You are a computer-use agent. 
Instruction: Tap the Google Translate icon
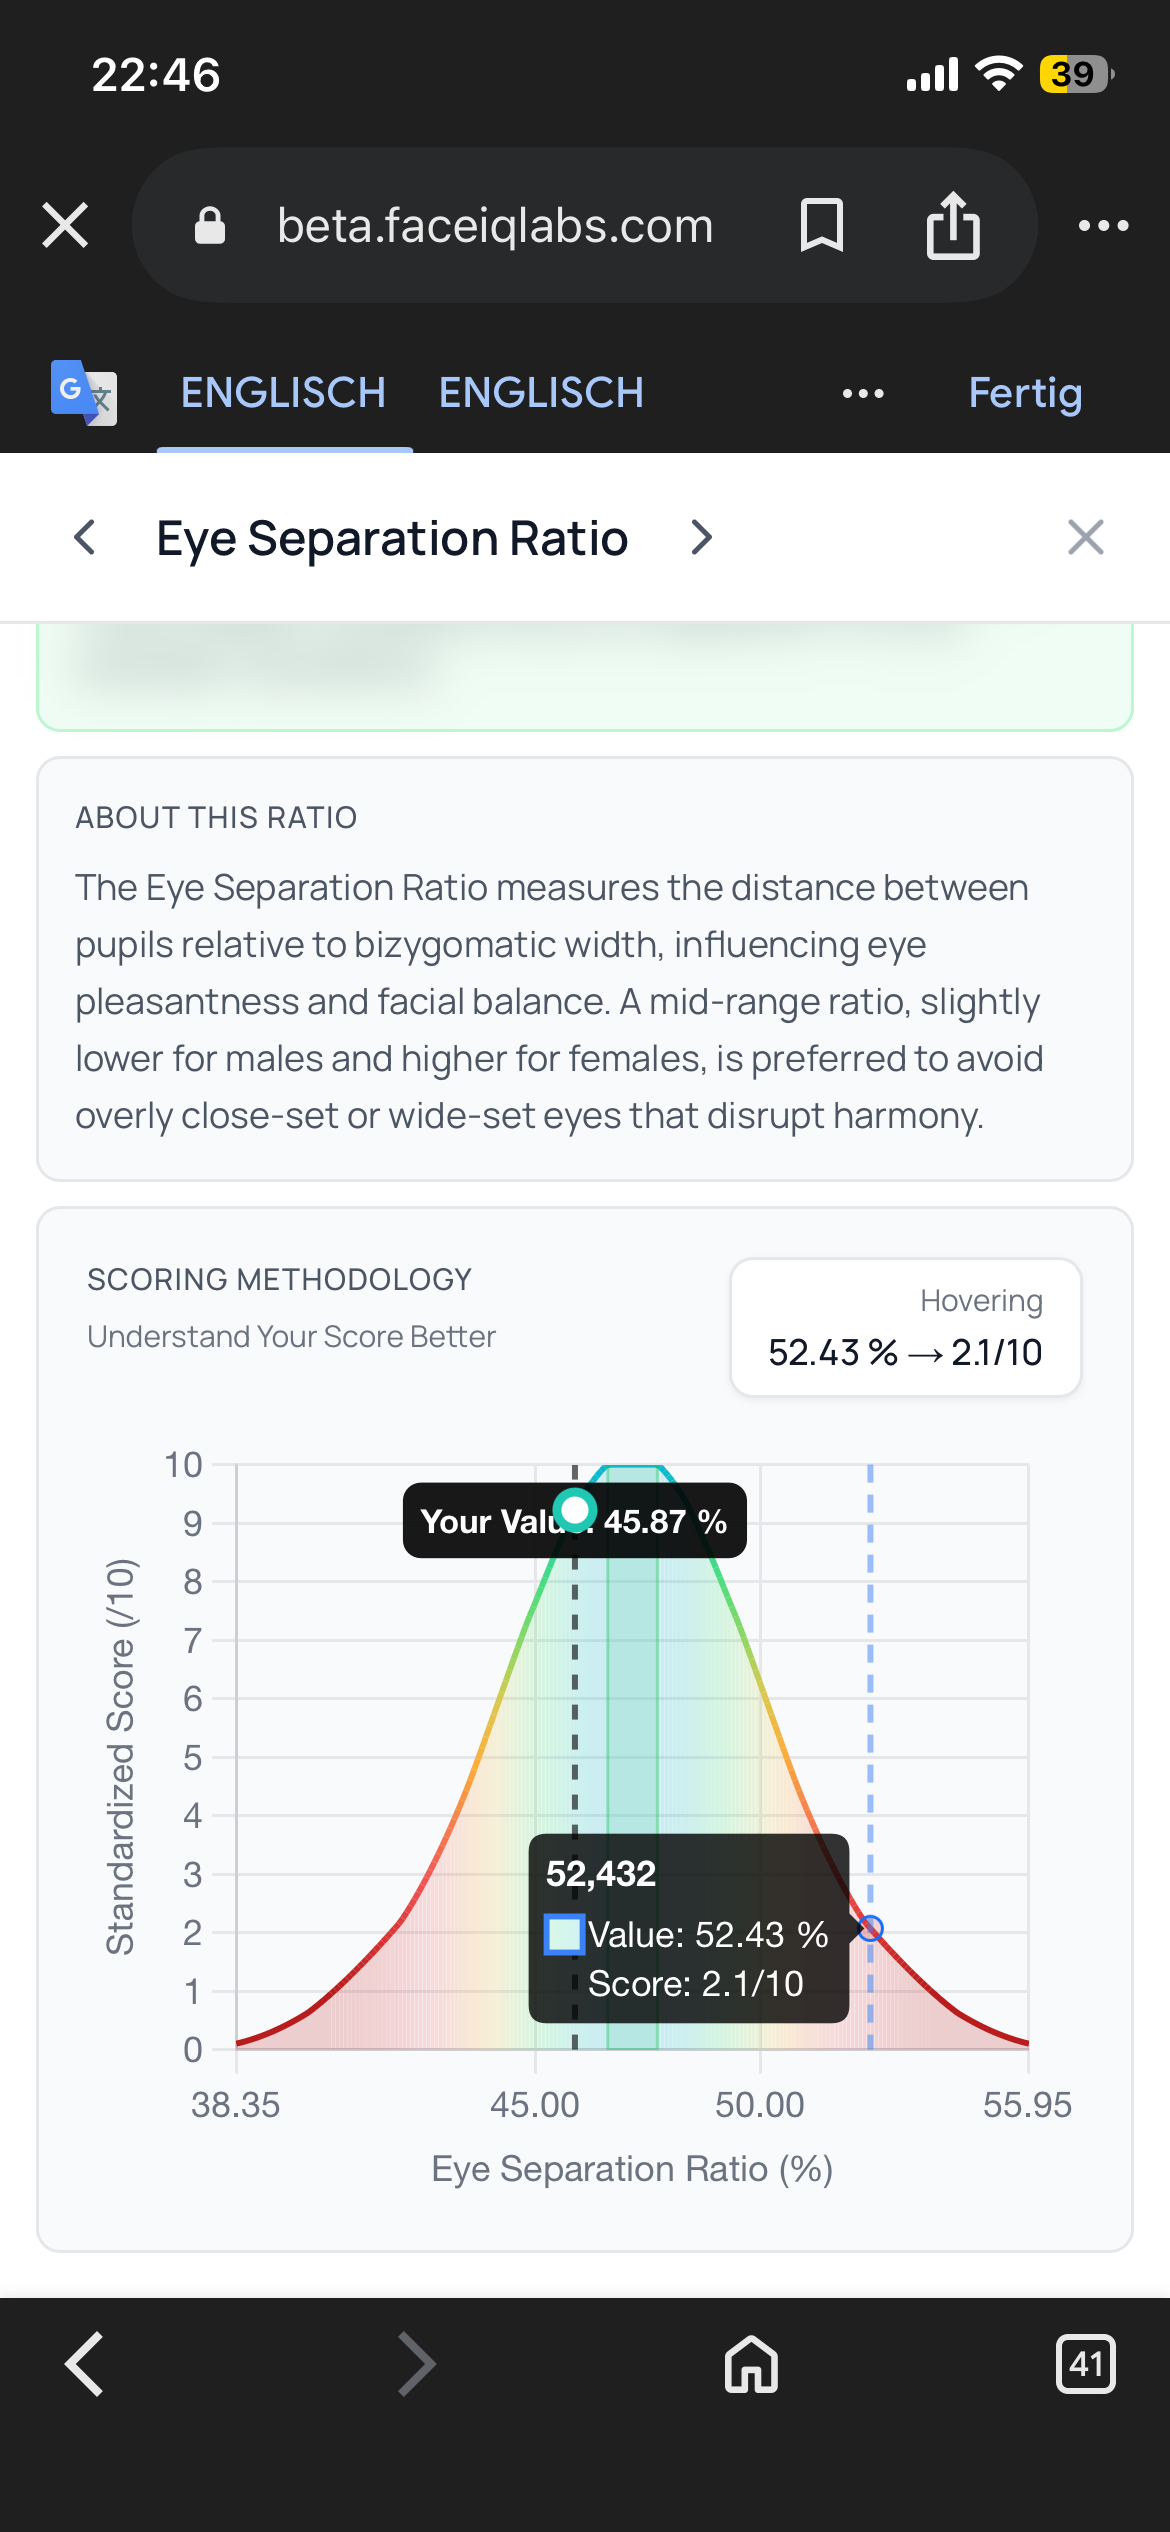coord(84,392)
